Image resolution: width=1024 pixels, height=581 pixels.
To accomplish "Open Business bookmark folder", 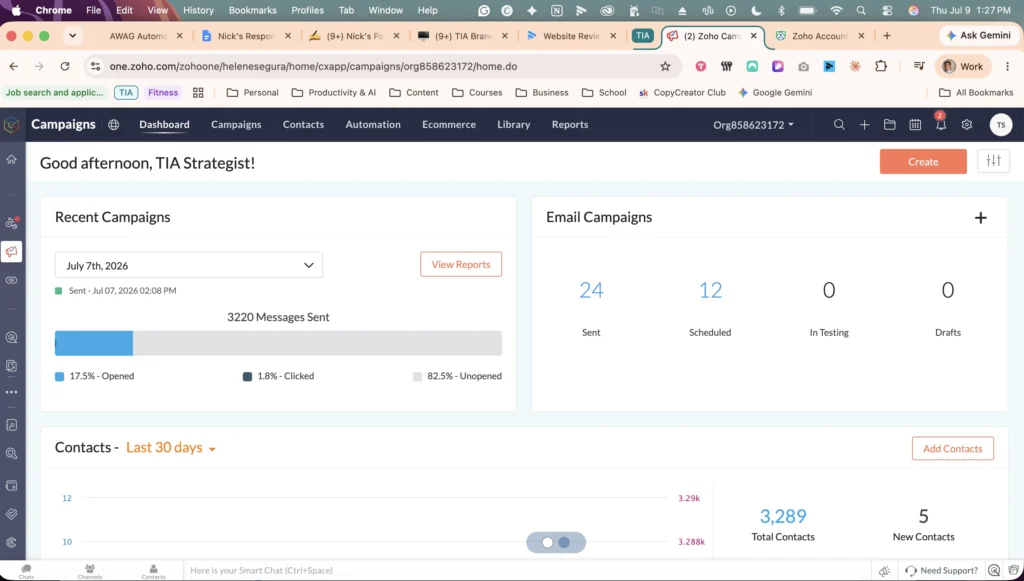I will tap(541, 93).
